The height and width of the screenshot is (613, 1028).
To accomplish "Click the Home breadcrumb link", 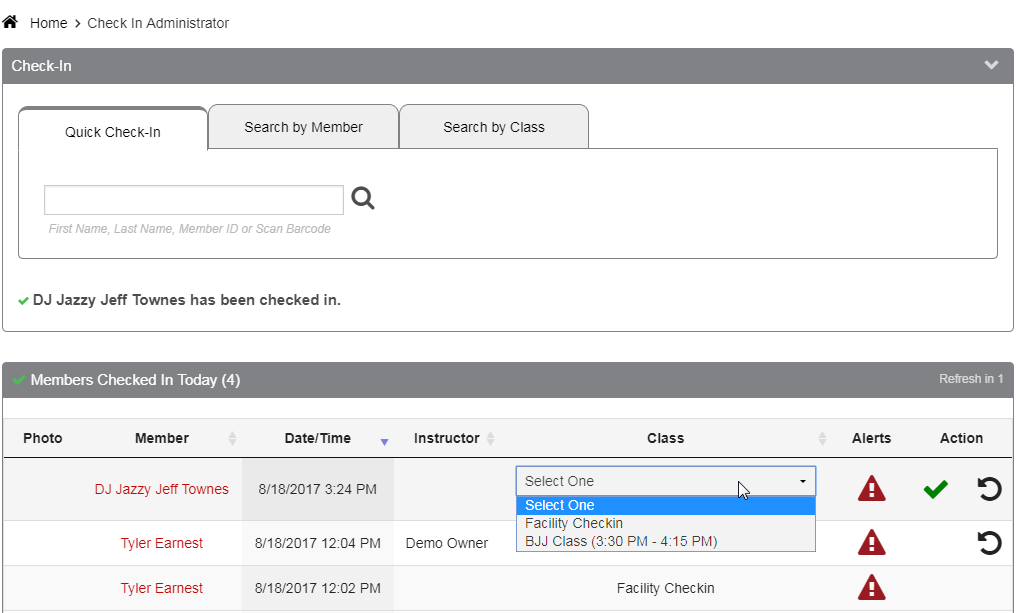I will (x=49, y=23).
